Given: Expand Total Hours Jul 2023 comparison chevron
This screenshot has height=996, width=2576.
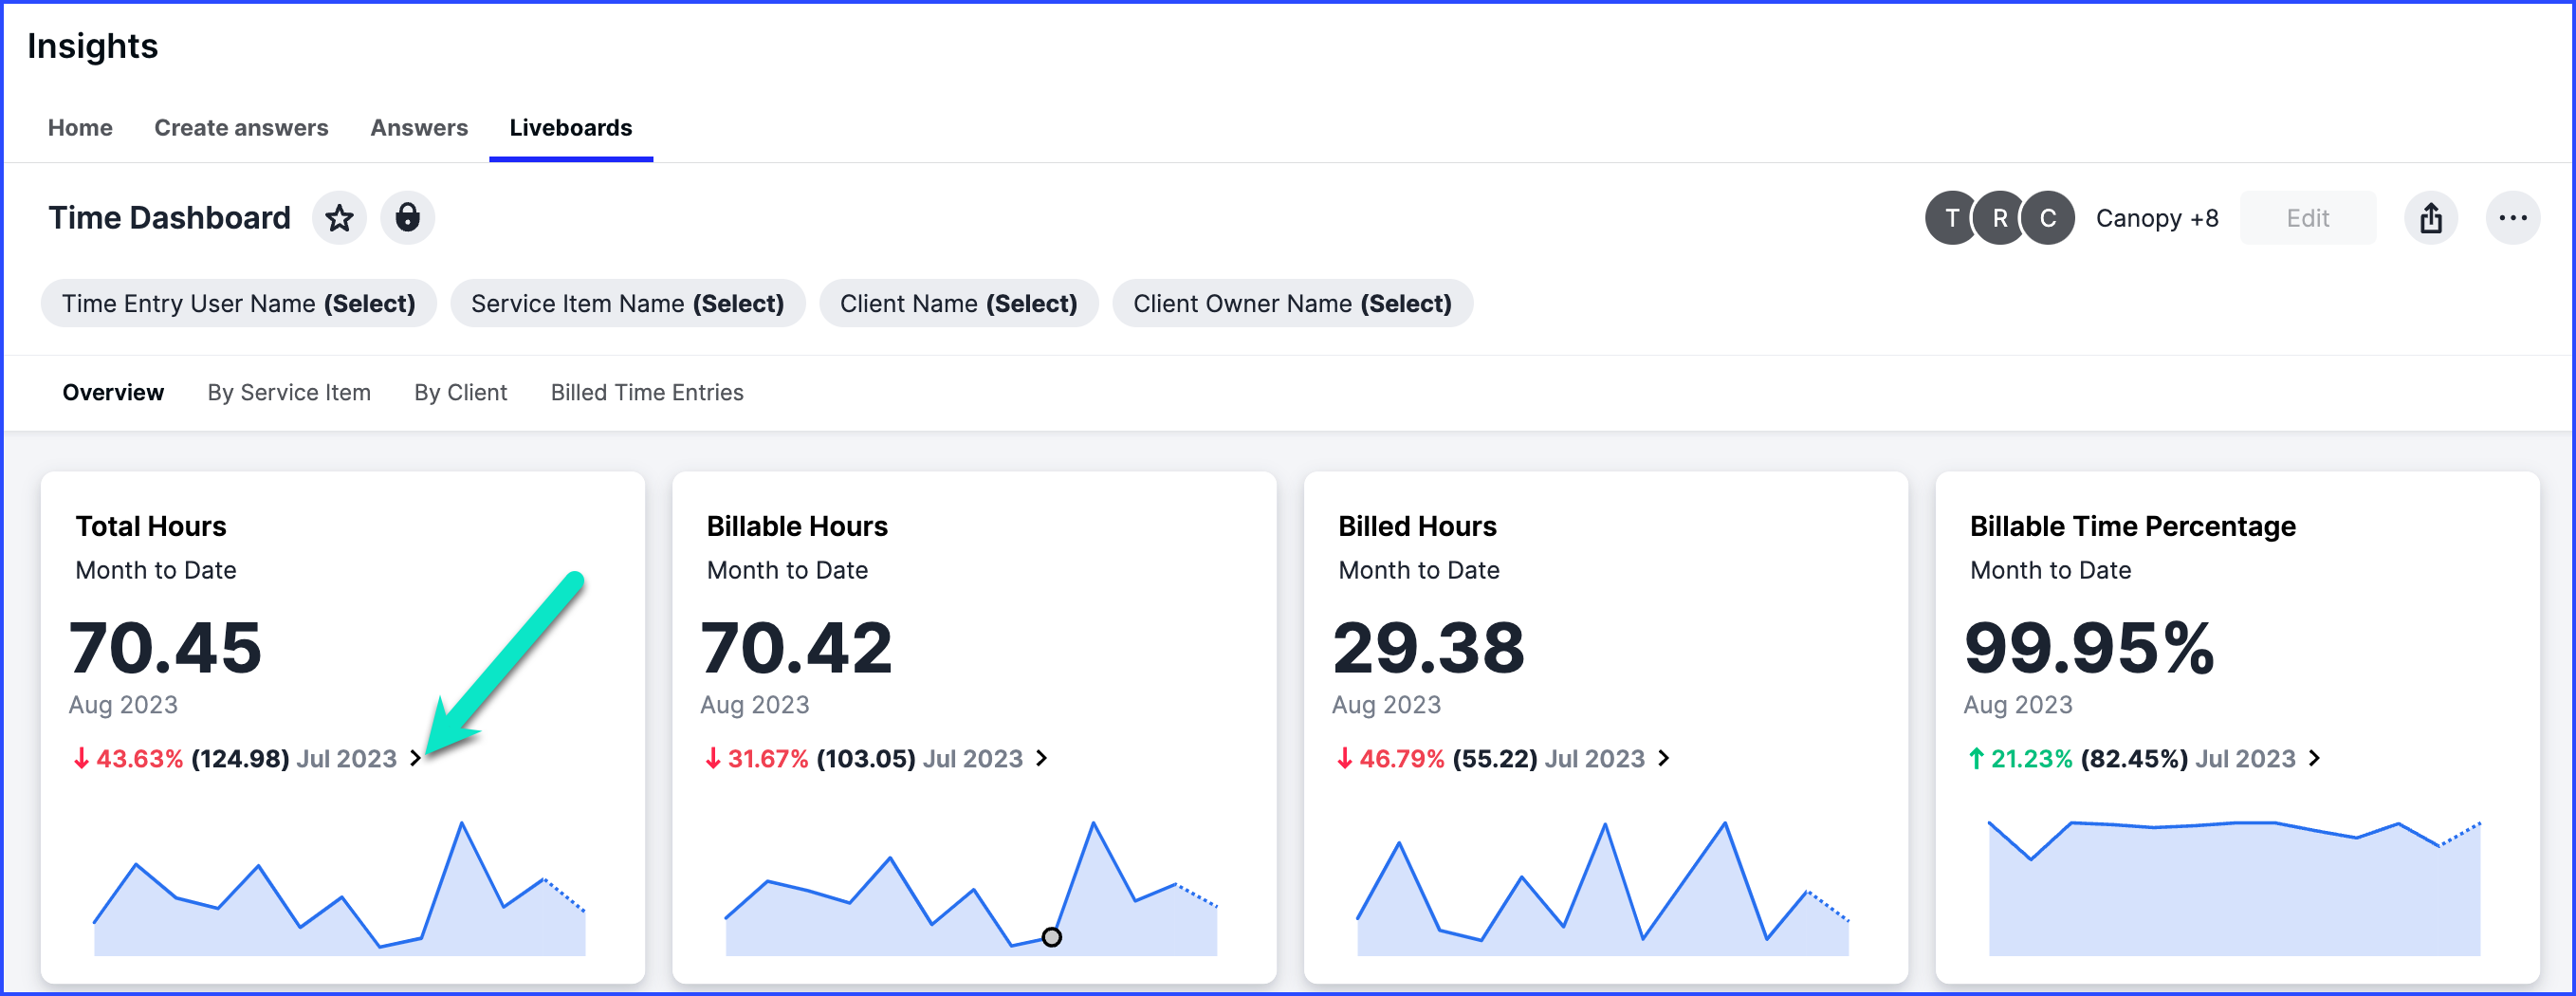Looking at the screenshot, I should point(416,759).
